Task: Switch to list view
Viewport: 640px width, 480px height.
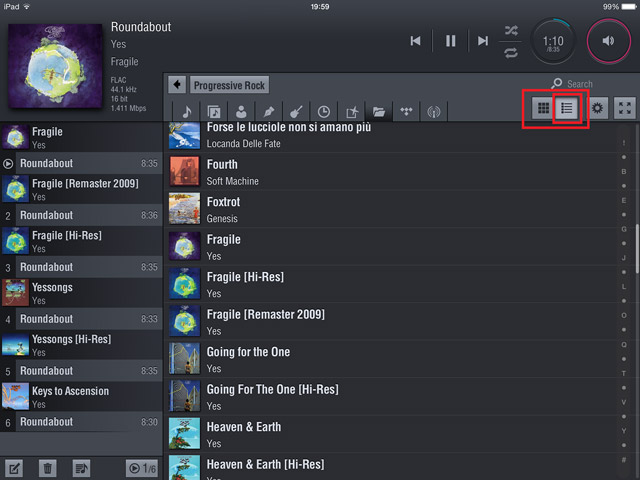Action: (x=567, y=108)
